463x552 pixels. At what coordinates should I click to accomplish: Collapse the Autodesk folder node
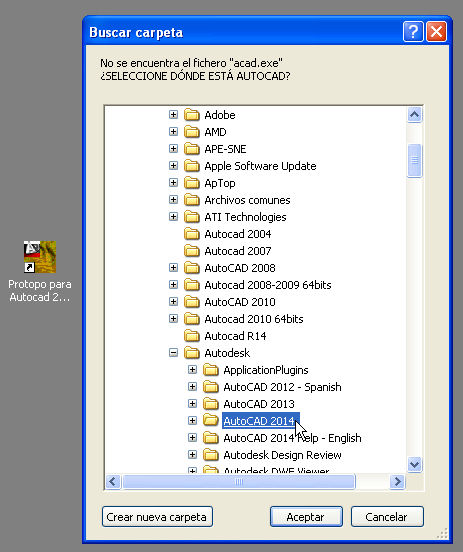(173, 352)
